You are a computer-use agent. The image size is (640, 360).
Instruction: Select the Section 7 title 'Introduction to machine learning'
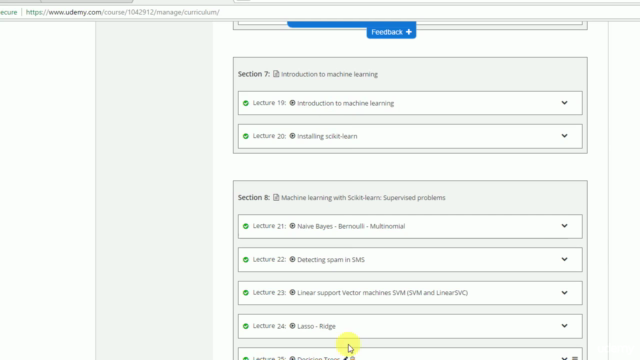click(x=329, y=74)
